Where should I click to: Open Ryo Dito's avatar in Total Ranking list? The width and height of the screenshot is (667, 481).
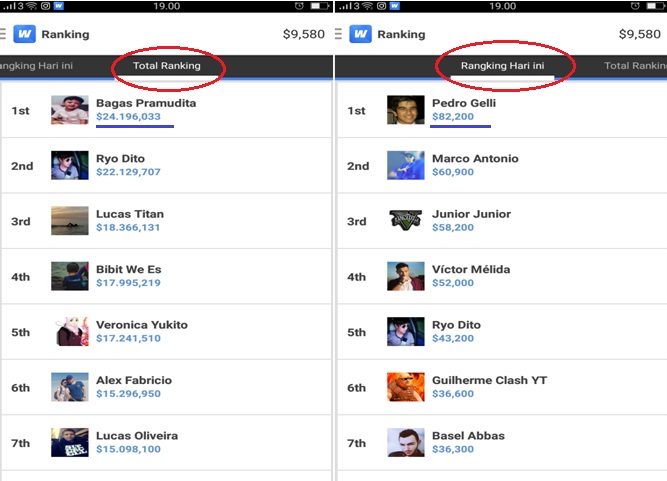pyautogui.click(x=70, y=165)
